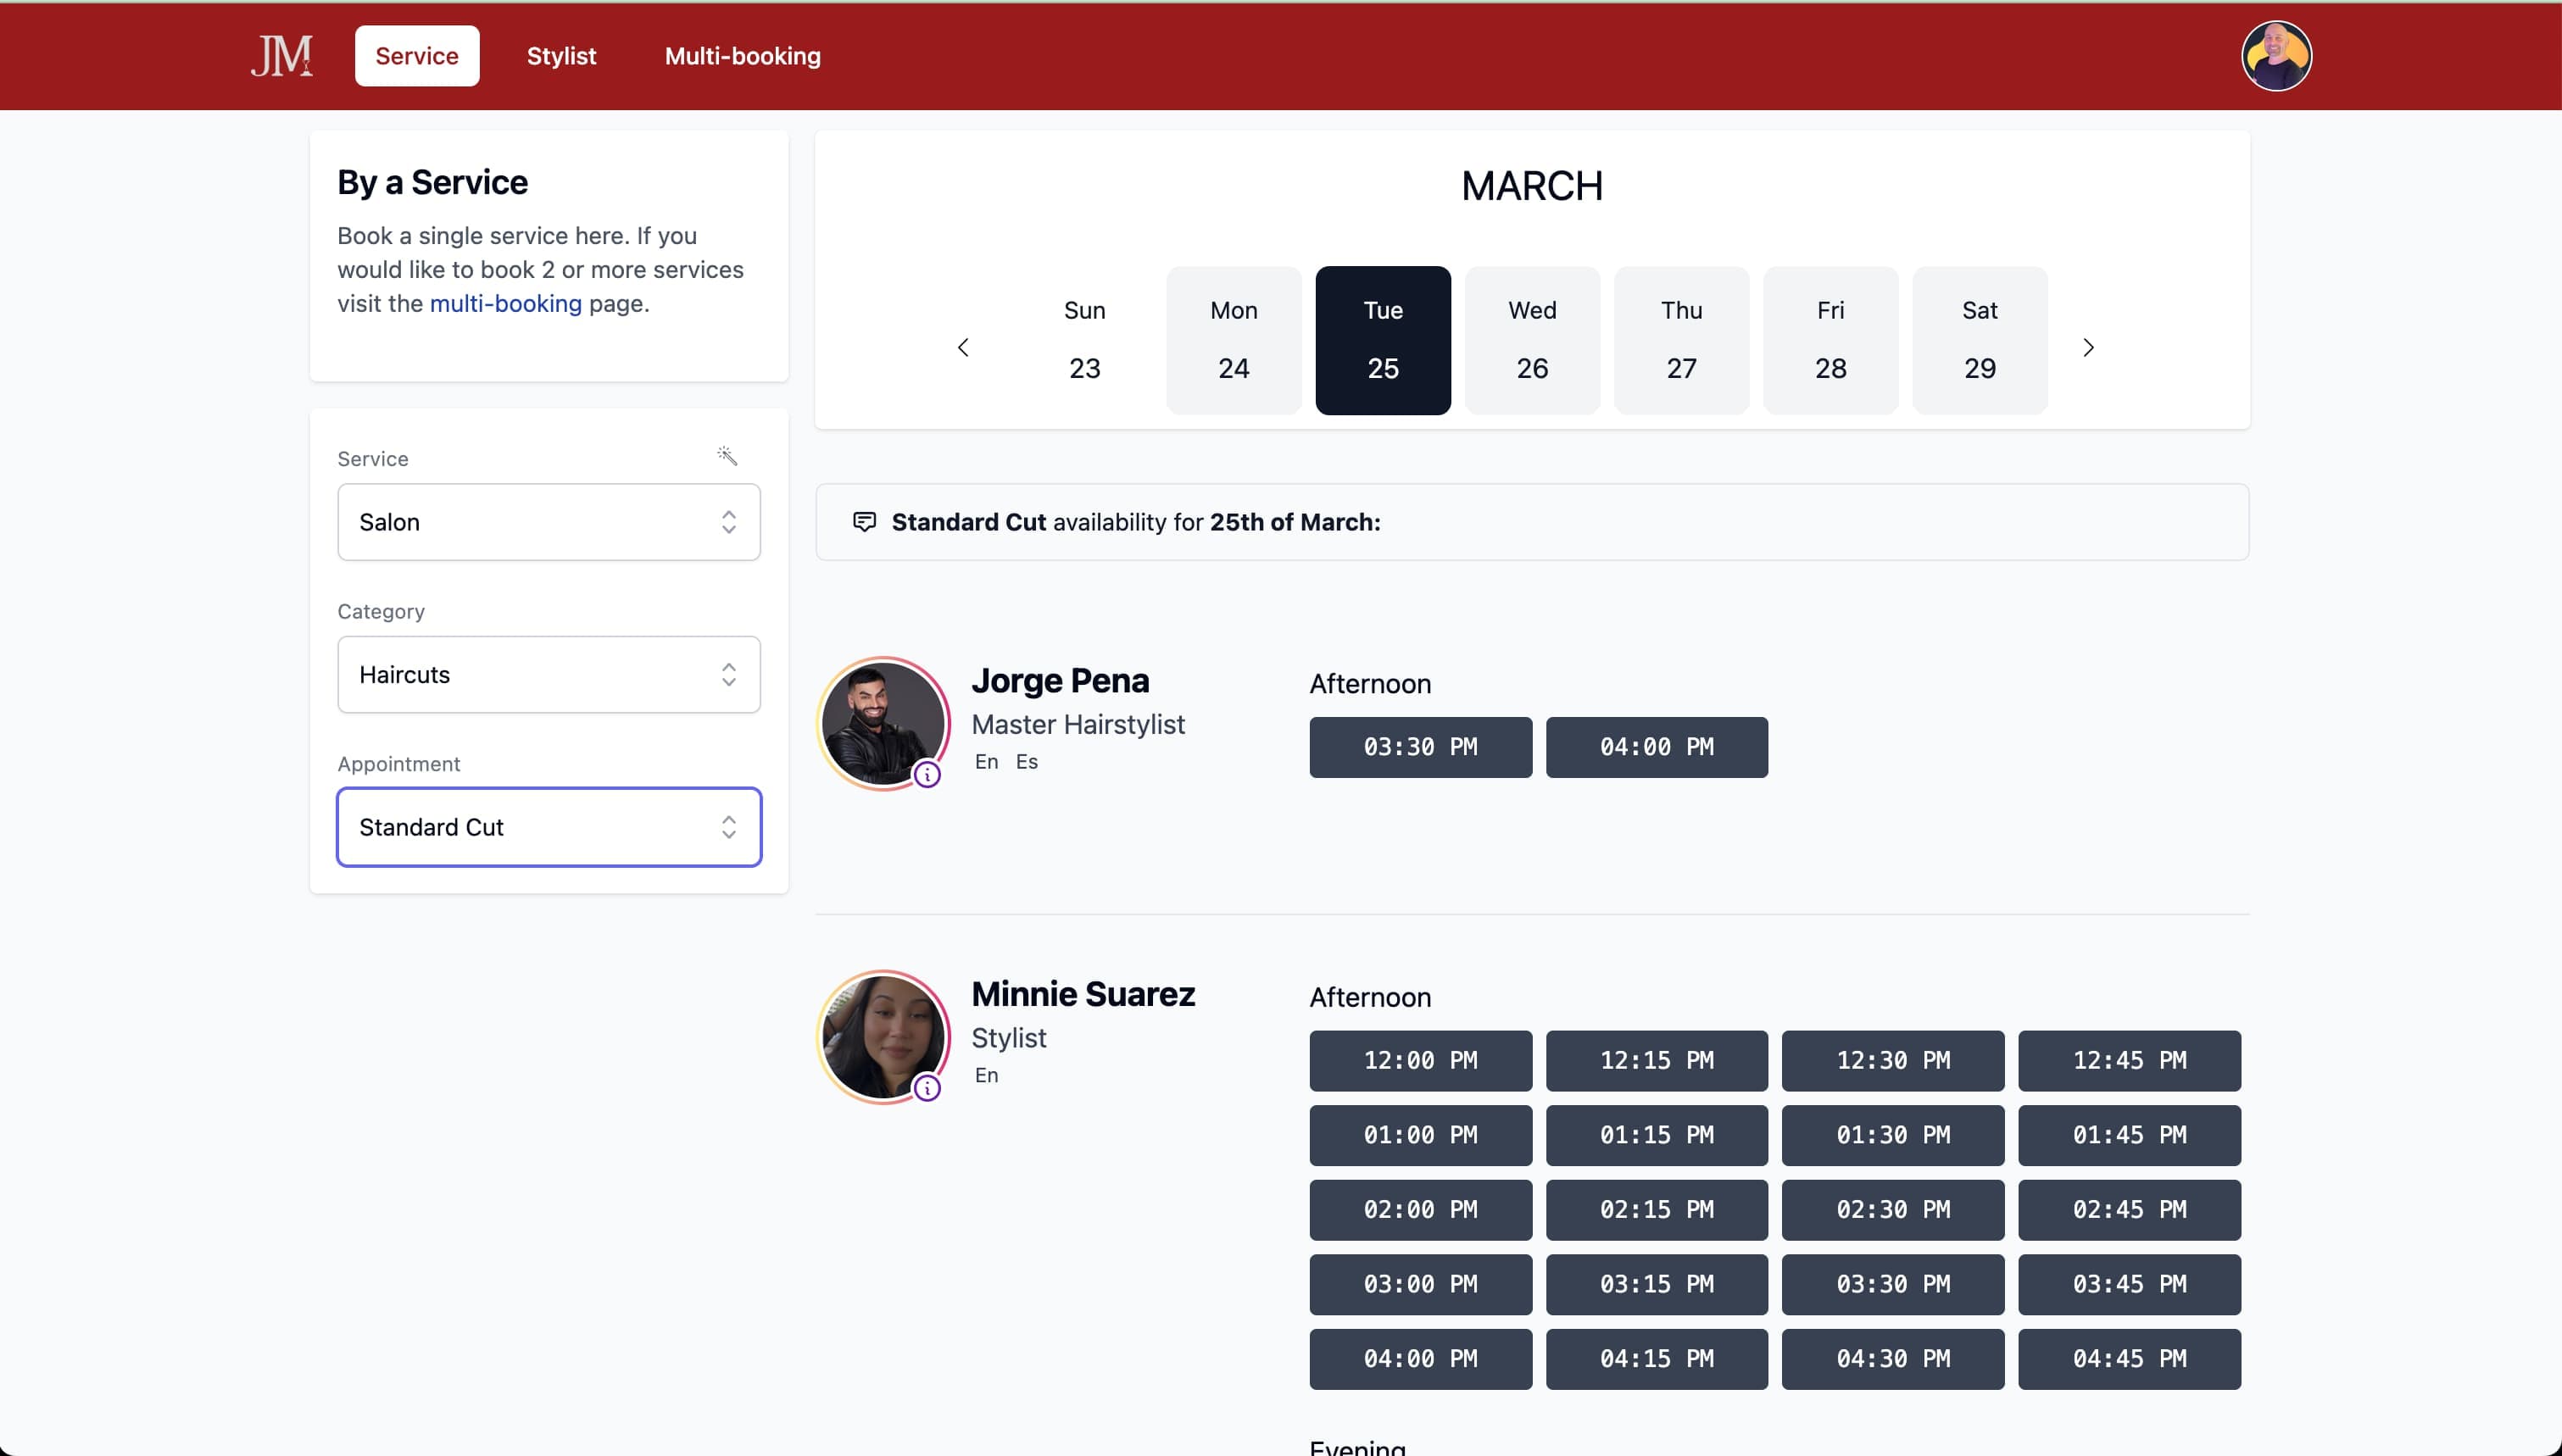Image resolution: width=2562 pixels, height=1456 pixels.
Task: Click the JM logo in the header
Action: click(x=282, y=55)
